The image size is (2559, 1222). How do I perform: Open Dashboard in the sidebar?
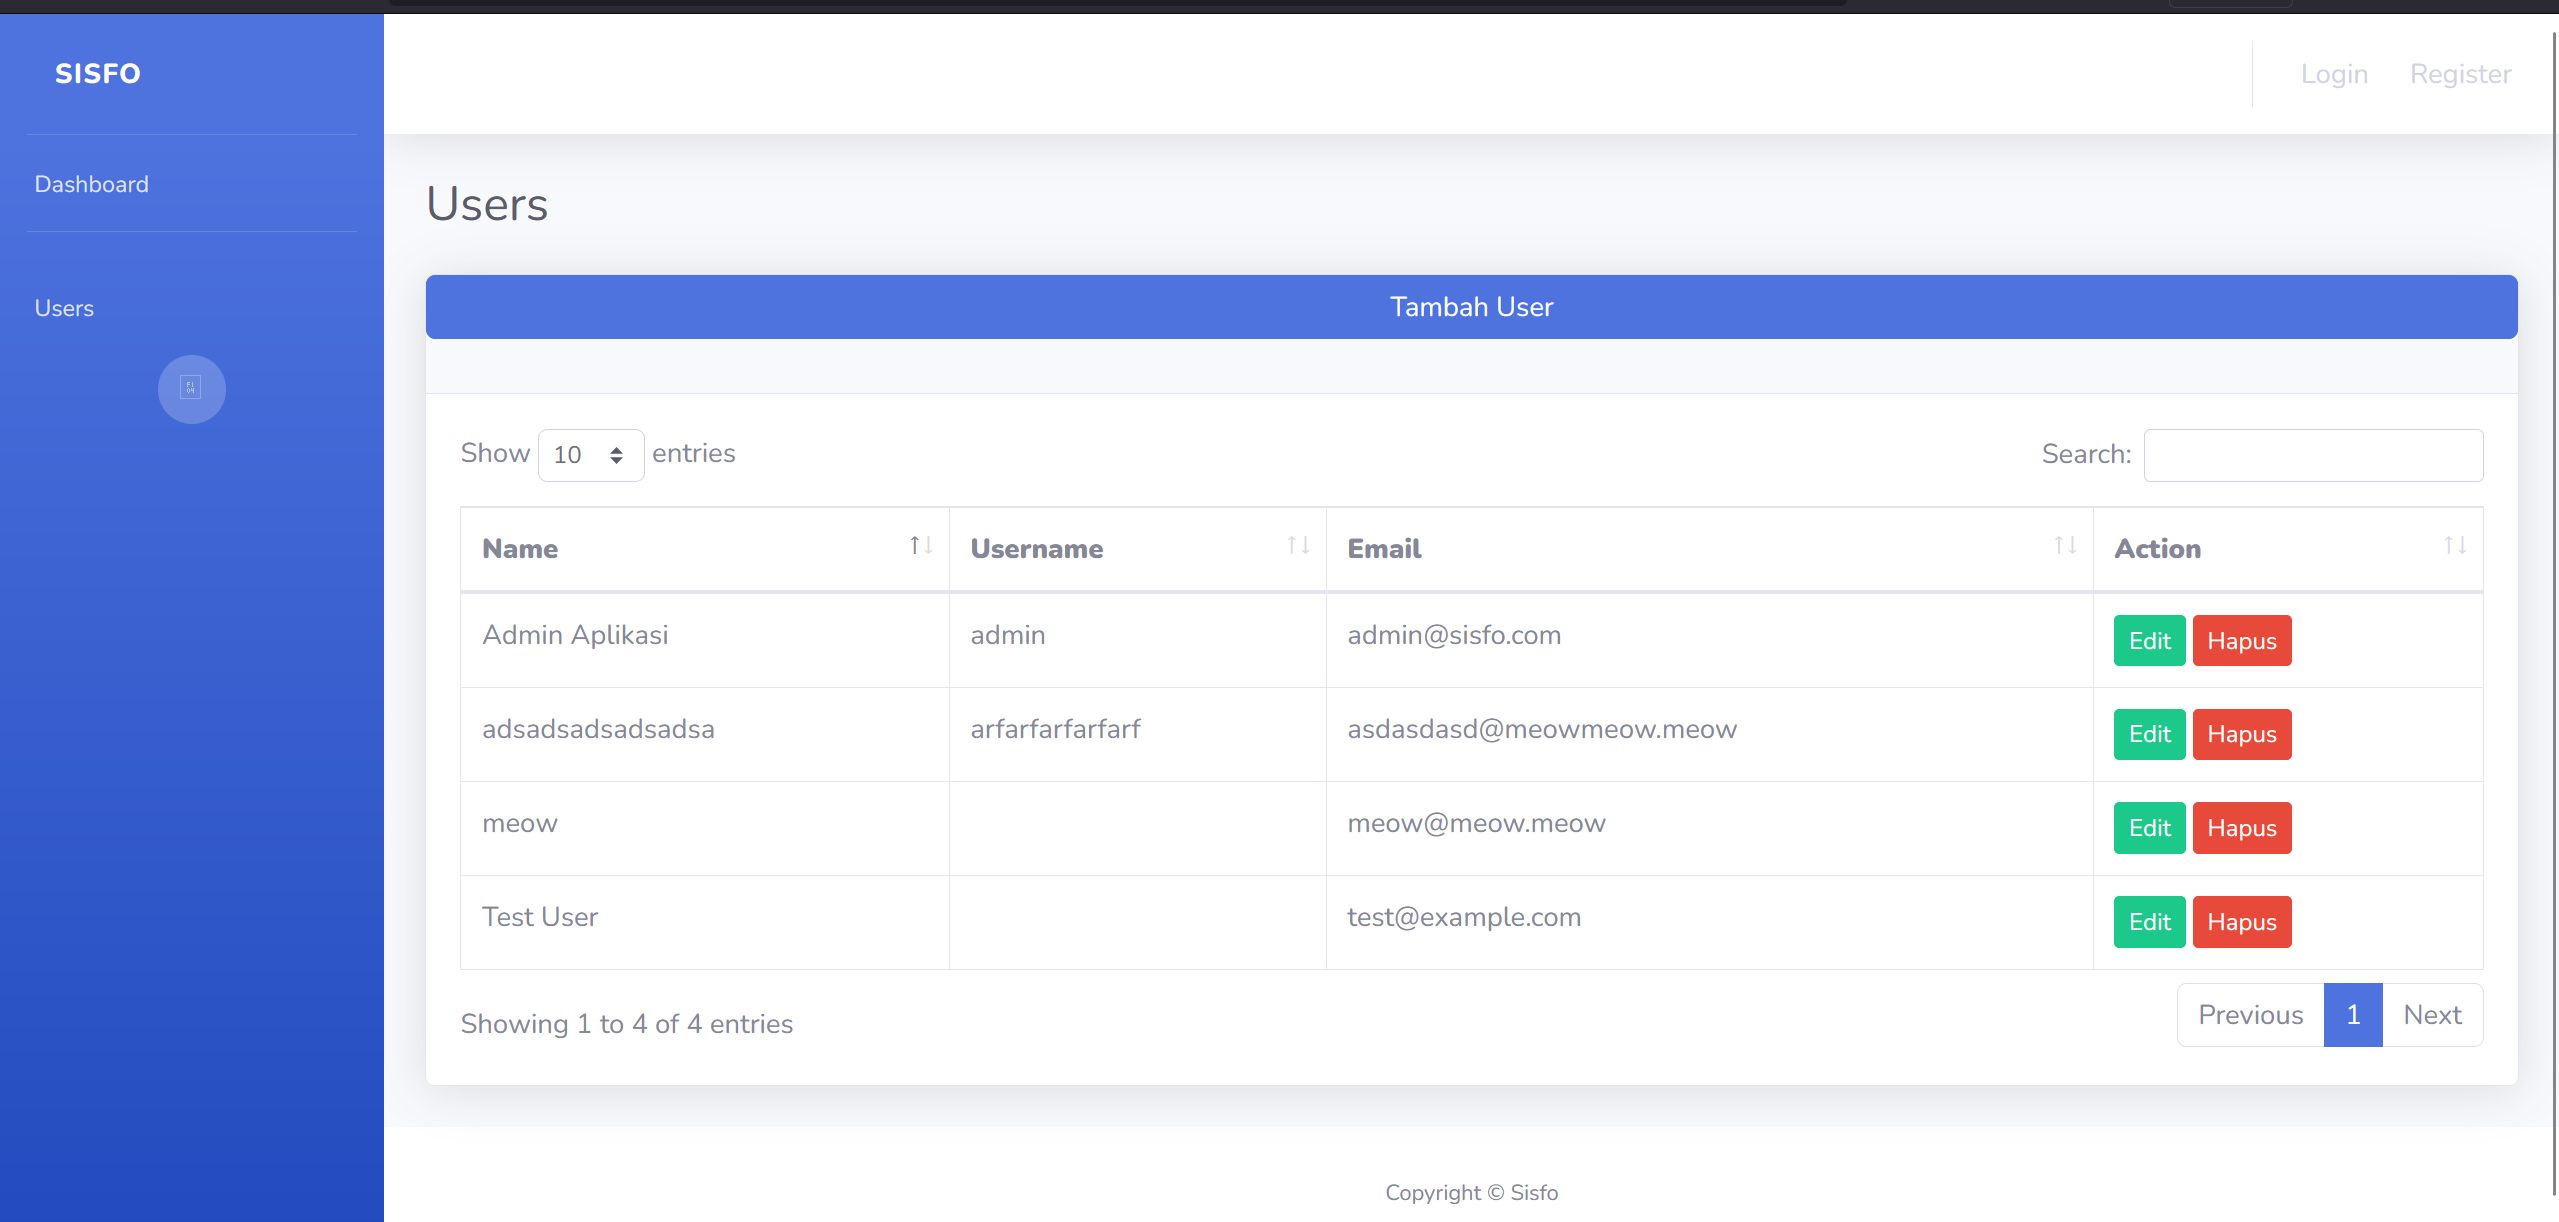tap(92, 184)
